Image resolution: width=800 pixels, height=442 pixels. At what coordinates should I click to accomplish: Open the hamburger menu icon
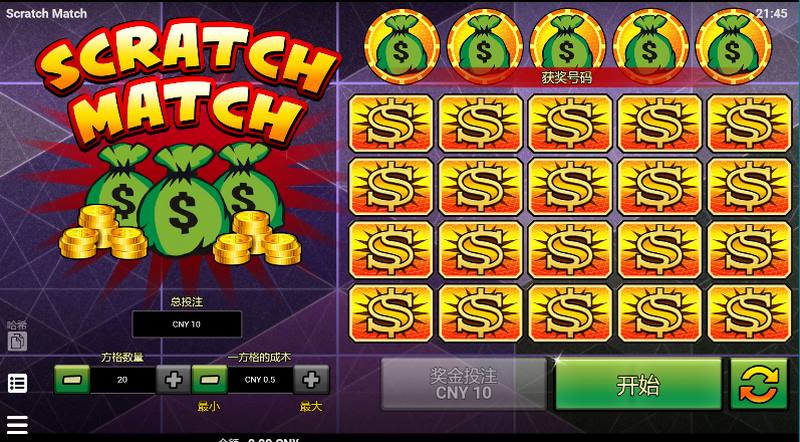(17, 424)
